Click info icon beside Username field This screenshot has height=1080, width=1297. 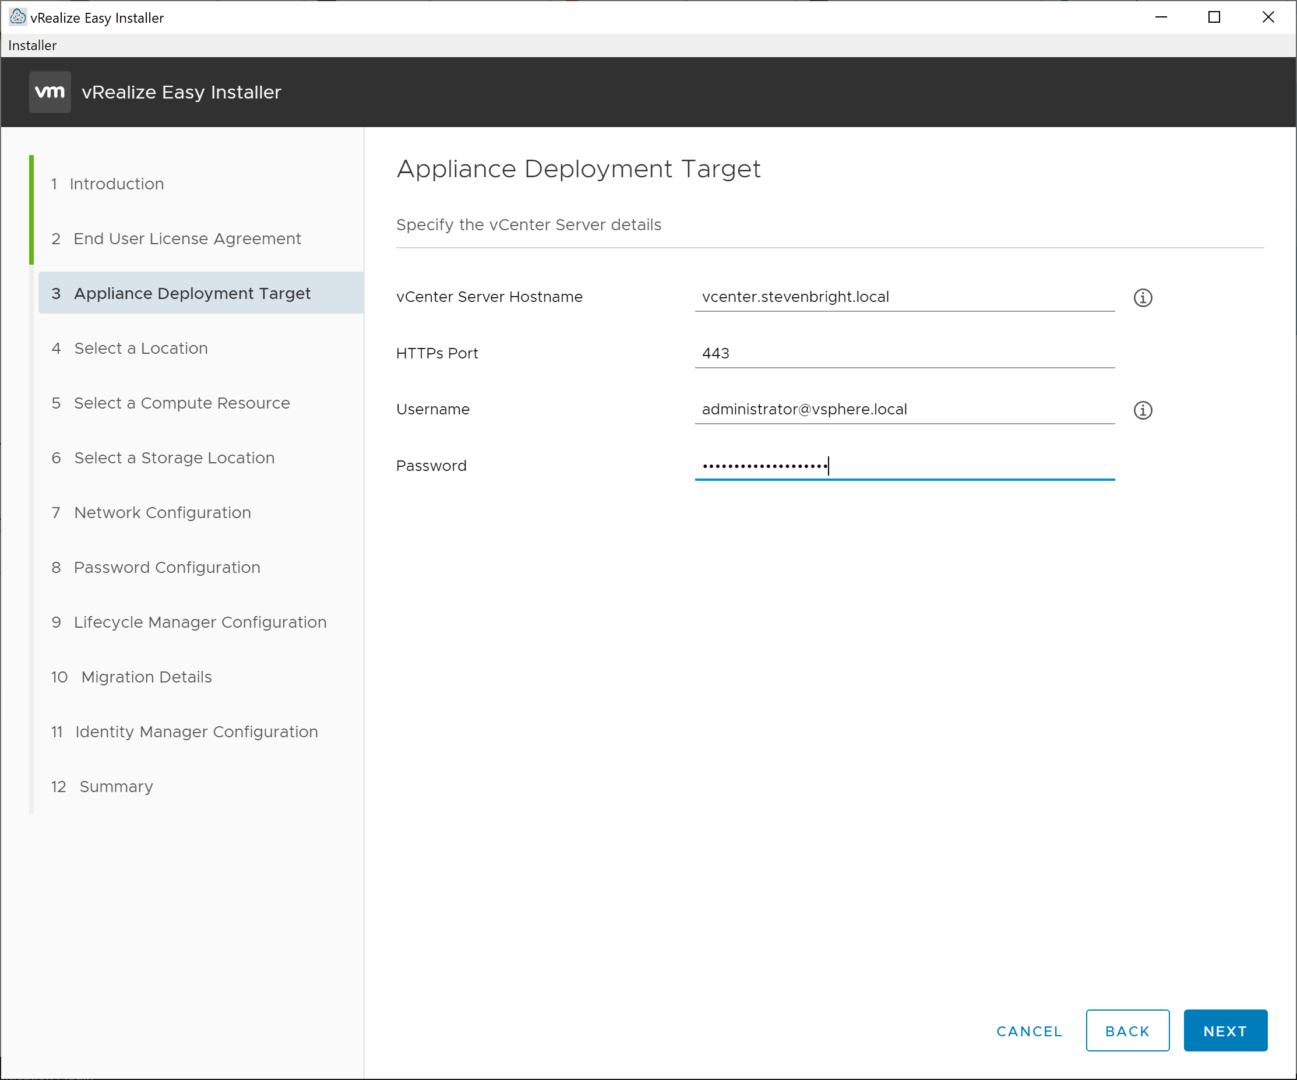pyautogui.click(x=1143, y=410)
